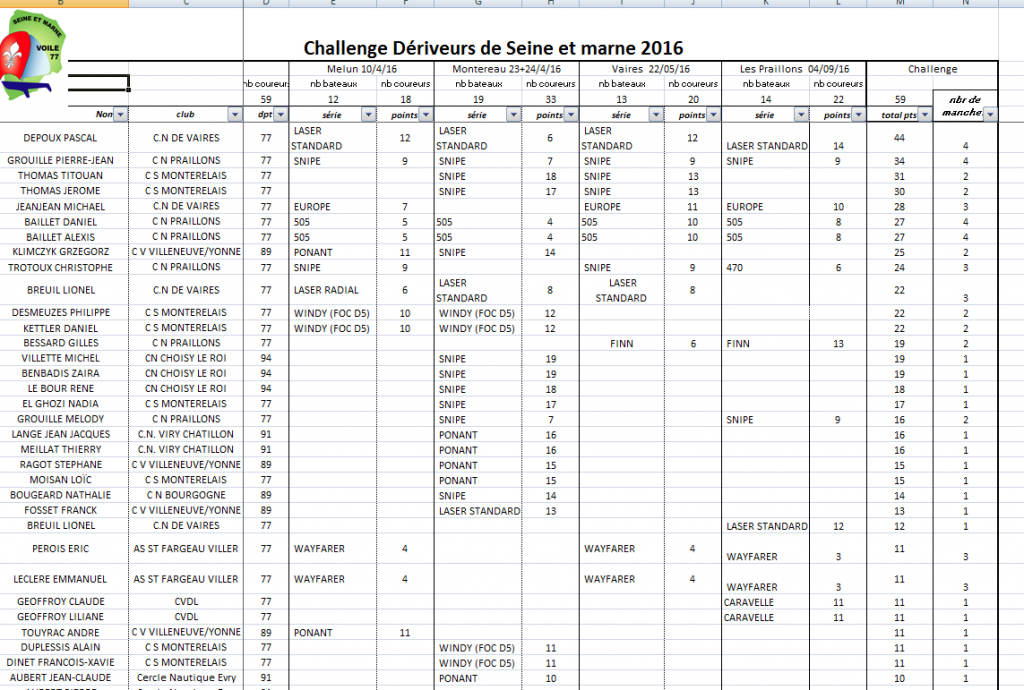
Task: Select the Vaires 22/05/16 header cell
Action: point(650,69)
